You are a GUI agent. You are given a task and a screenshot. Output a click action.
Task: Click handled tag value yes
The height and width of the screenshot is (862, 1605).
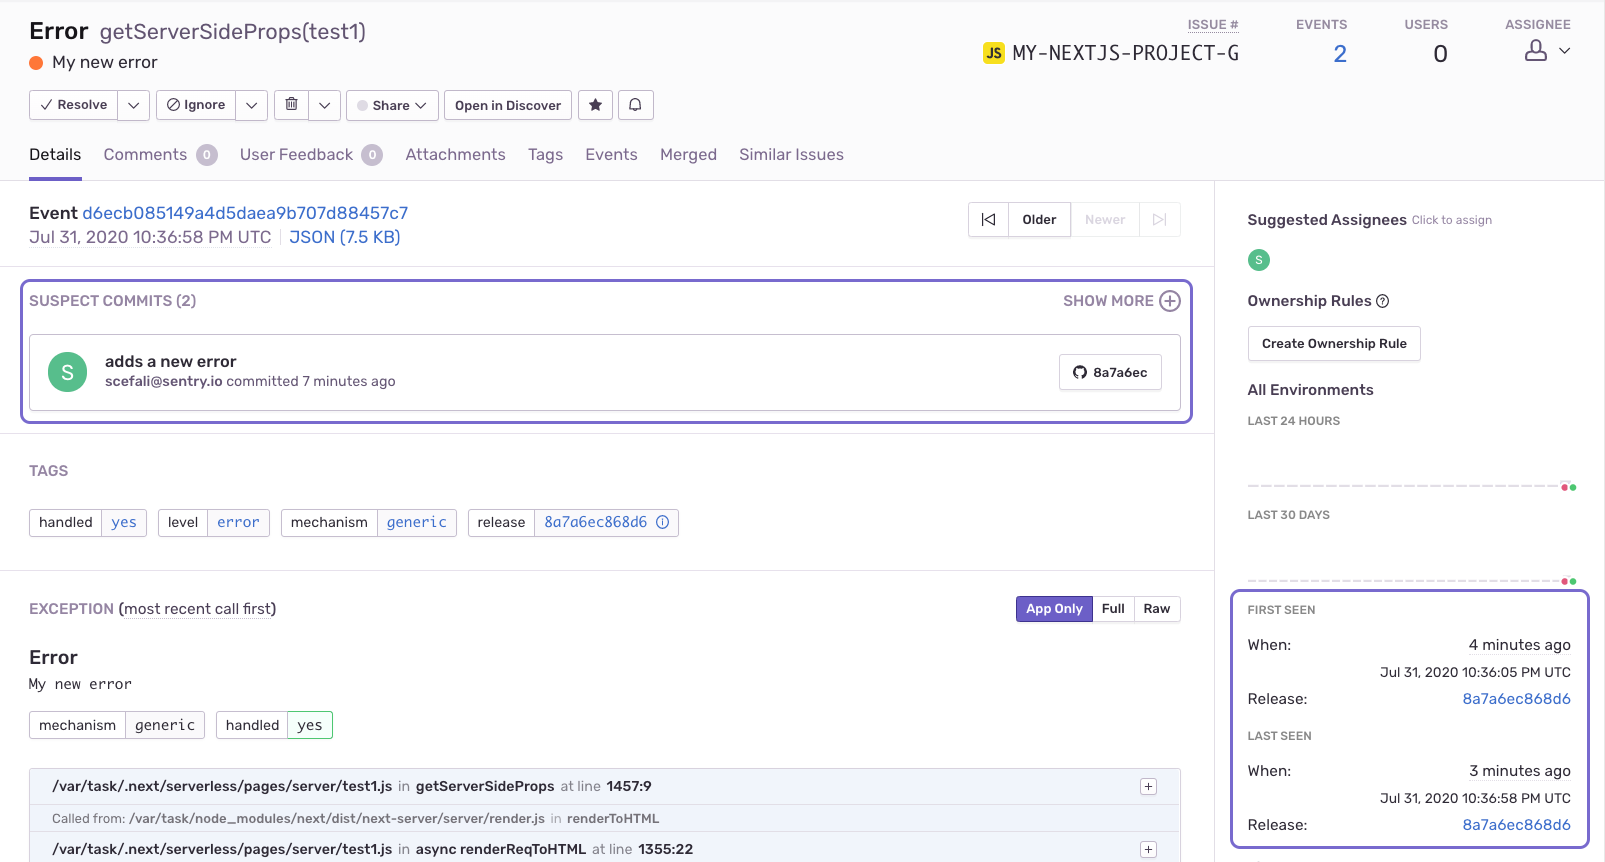[124, 523]
